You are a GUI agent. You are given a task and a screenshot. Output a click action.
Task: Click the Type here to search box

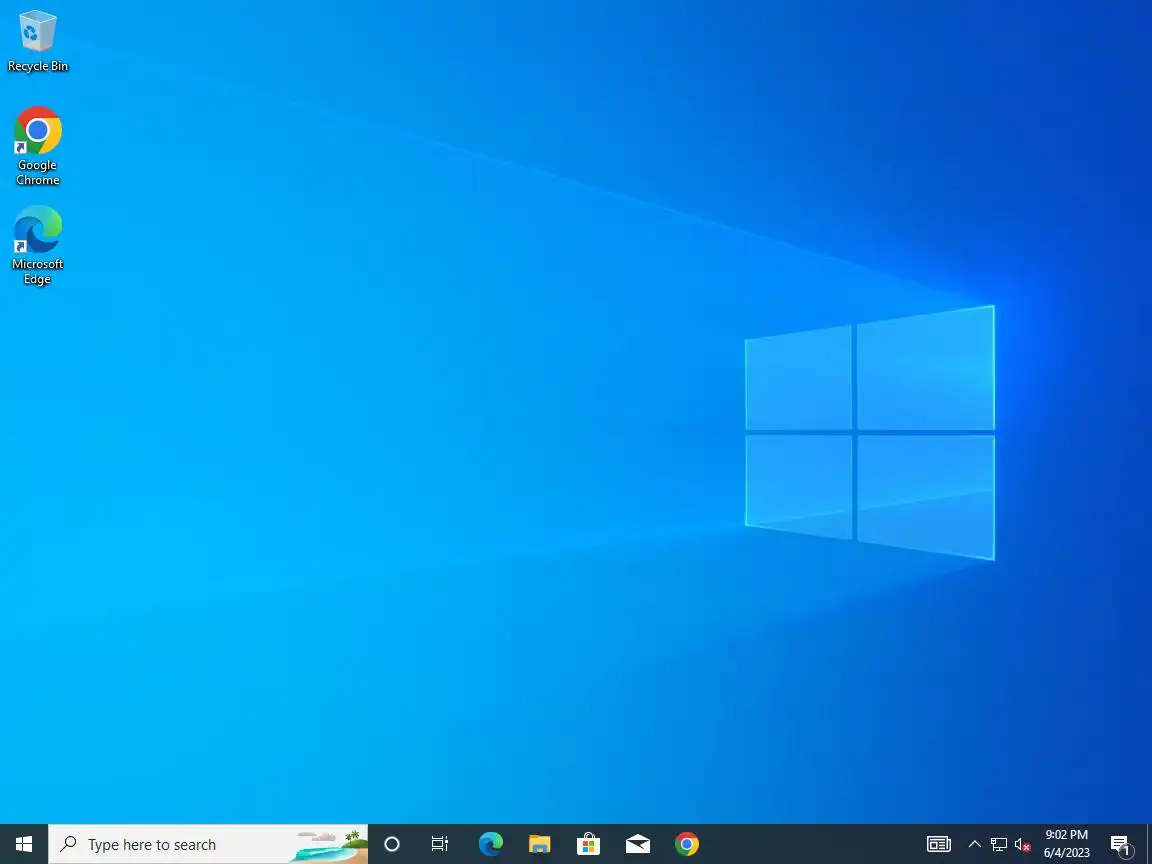pyautogui.click(x=208, y=844)
